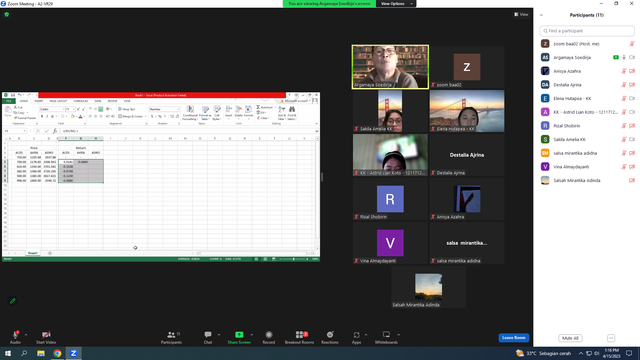Select KK - Astrid Lian Koto participant row
Viewport: 640px width, 360px height.
coord(587,112)
